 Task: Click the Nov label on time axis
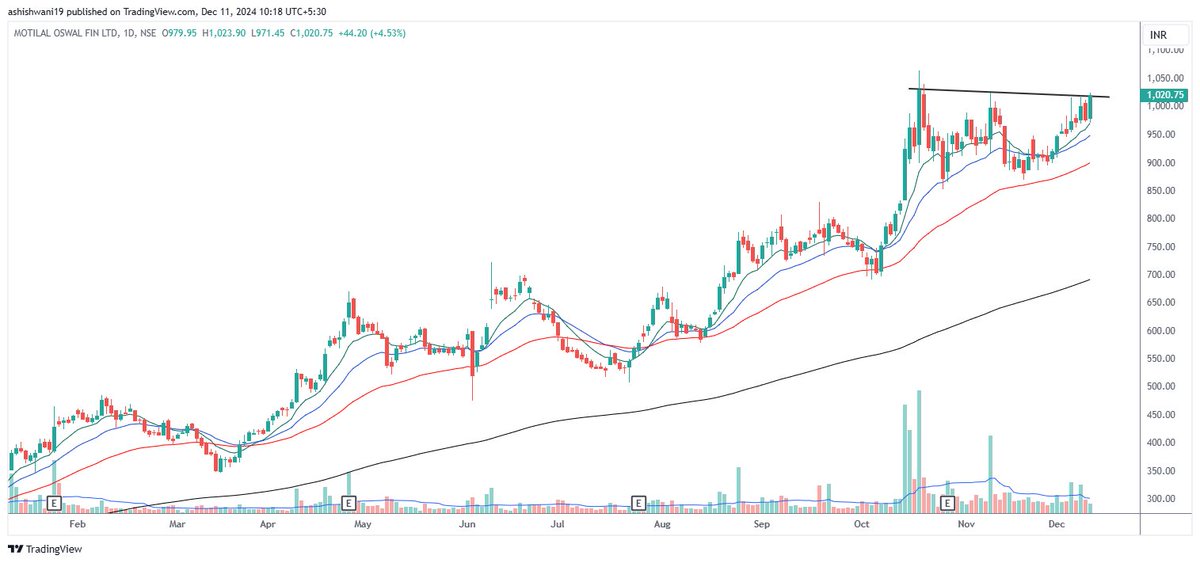(x=965, y=522)
